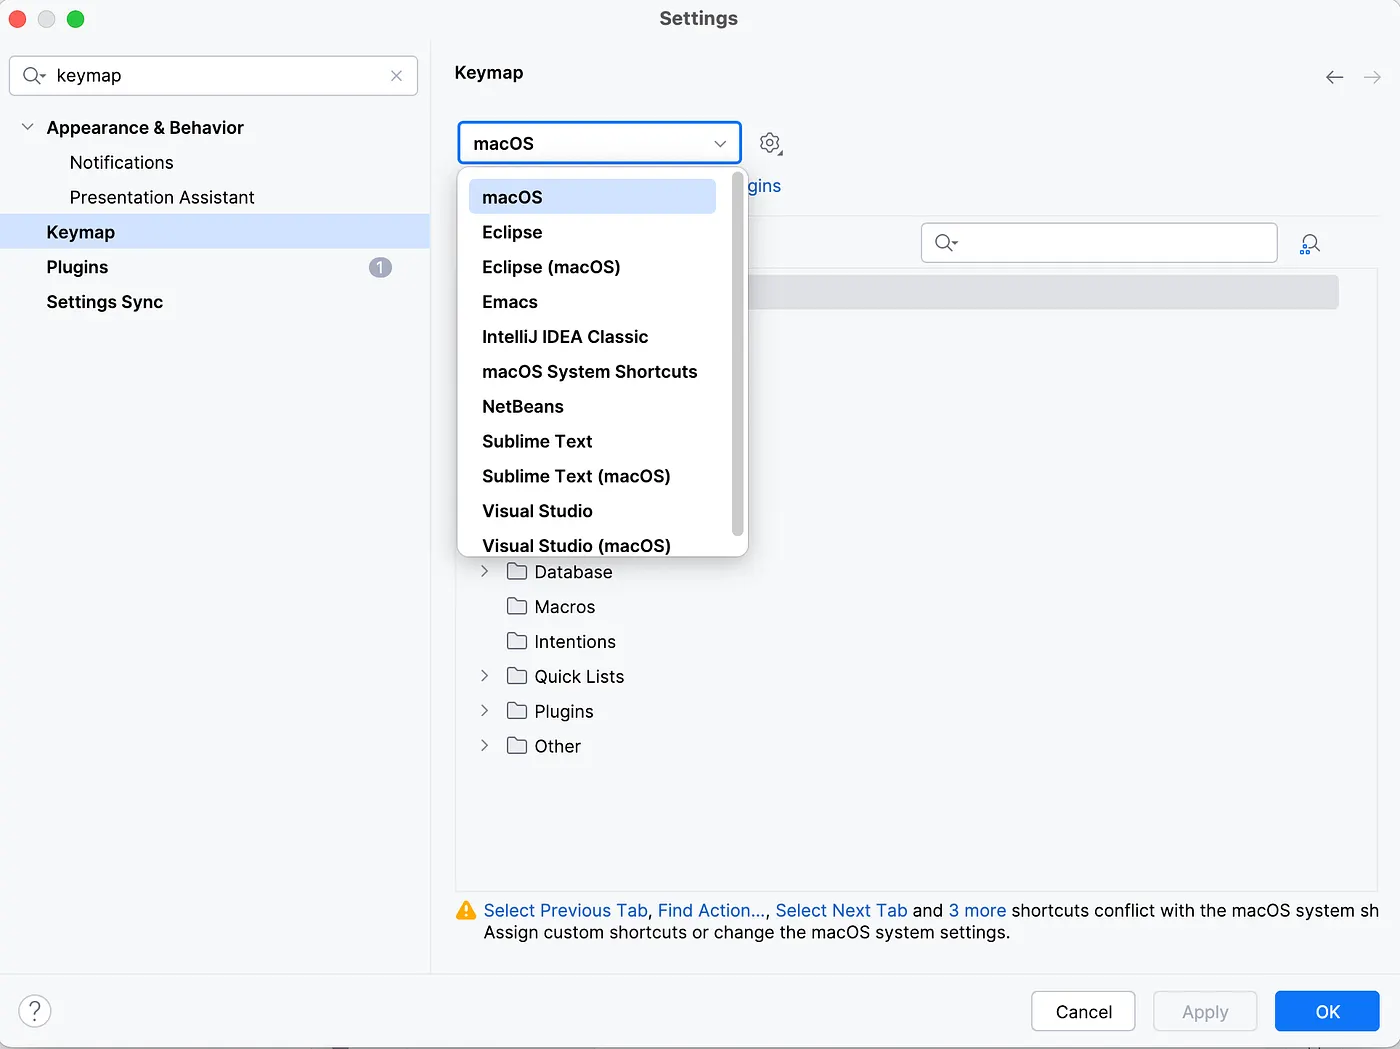This screenshot has height=1049, width=1400.
Task: Click the Macros folder icon
Action: [516, 606]
